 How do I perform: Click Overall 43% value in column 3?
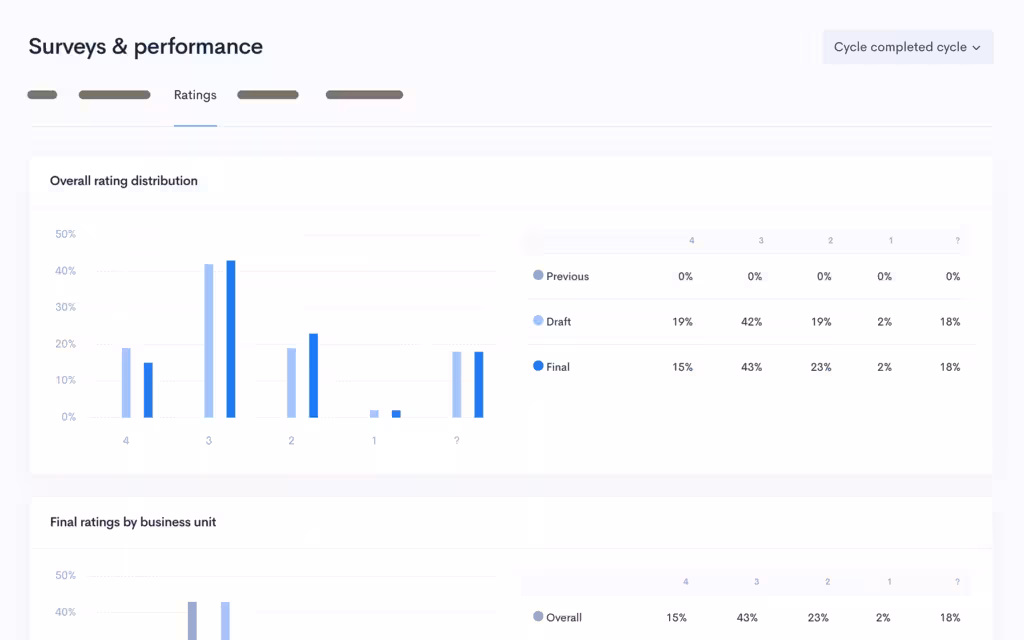(747, 617)
